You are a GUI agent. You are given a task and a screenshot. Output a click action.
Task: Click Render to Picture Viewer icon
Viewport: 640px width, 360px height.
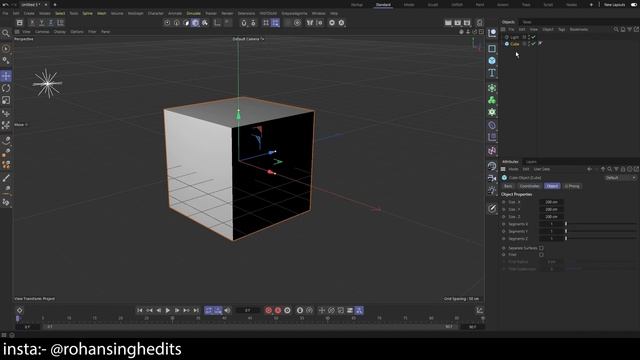click(458, 23)
